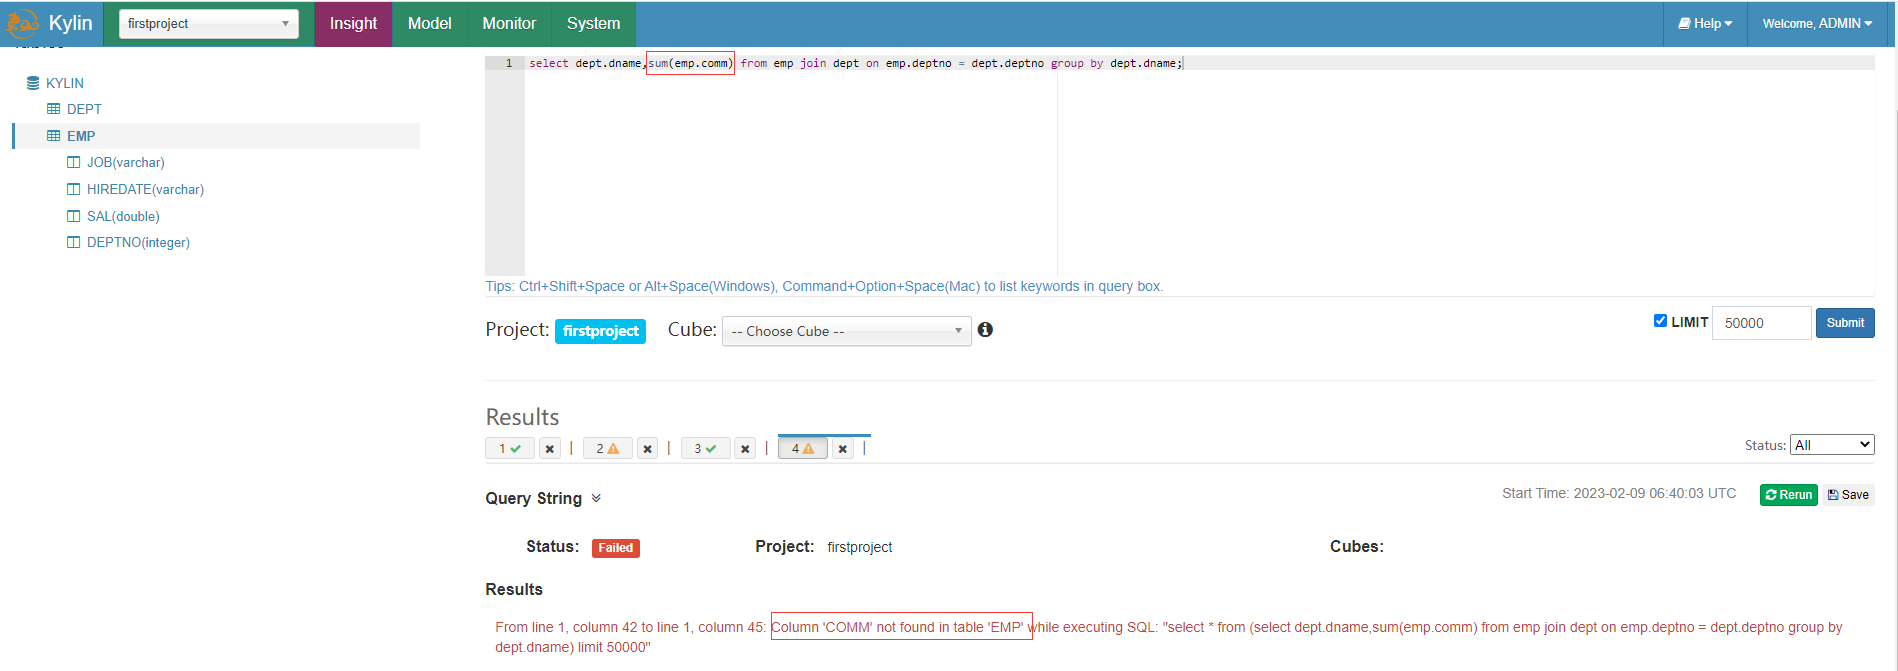1898x671 pixels.
Task: Toggle the LIMIT checkbox
Action: point(1660,321)
